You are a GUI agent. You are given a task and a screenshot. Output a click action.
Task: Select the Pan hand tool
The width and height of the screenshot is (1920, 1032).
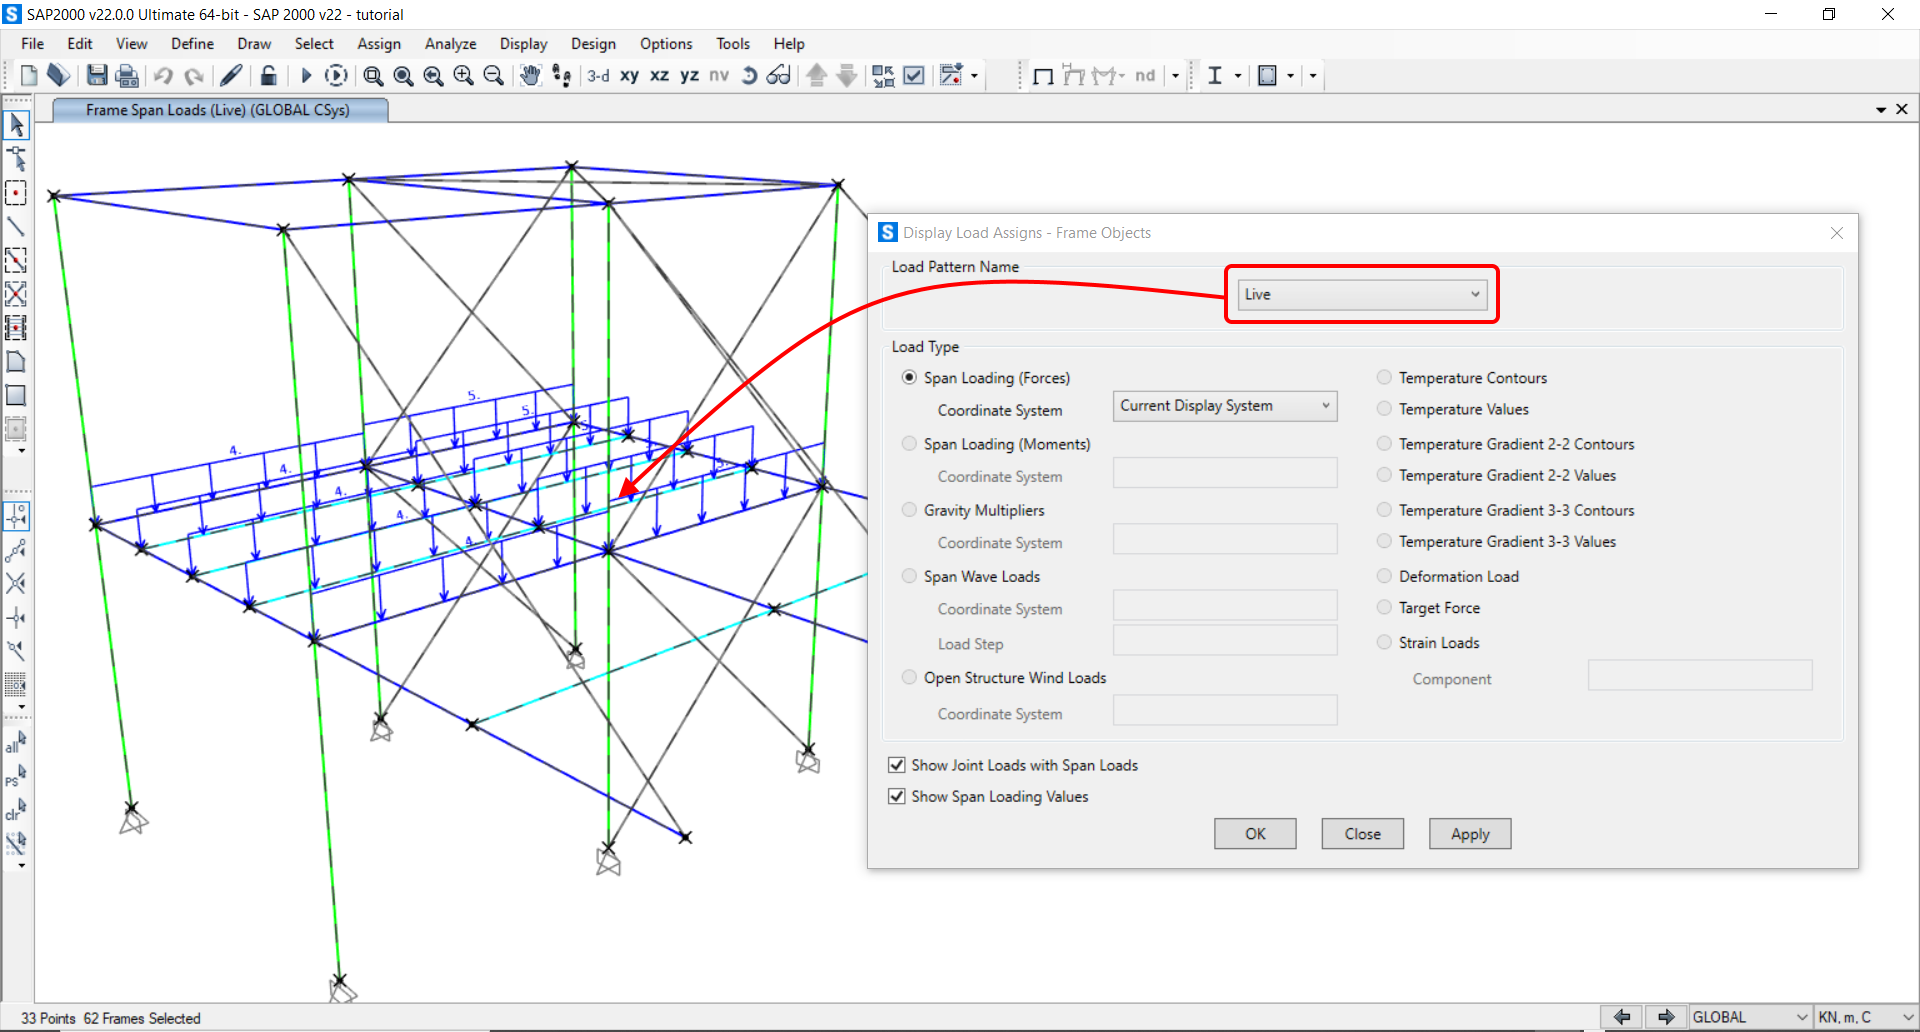[530, 76]
